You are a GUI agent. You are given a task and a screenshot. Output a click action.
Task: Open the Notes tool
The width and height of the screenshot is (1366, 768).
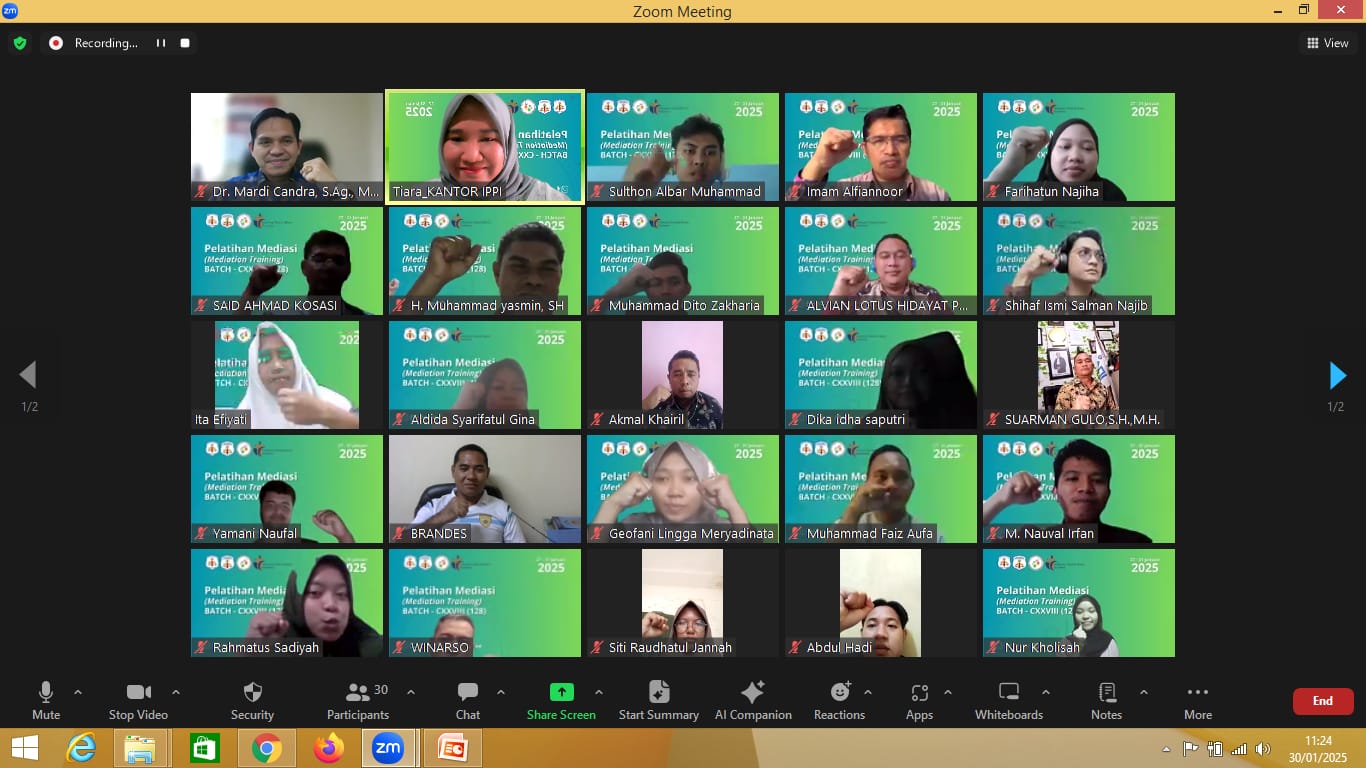[x=1106, y=700]
